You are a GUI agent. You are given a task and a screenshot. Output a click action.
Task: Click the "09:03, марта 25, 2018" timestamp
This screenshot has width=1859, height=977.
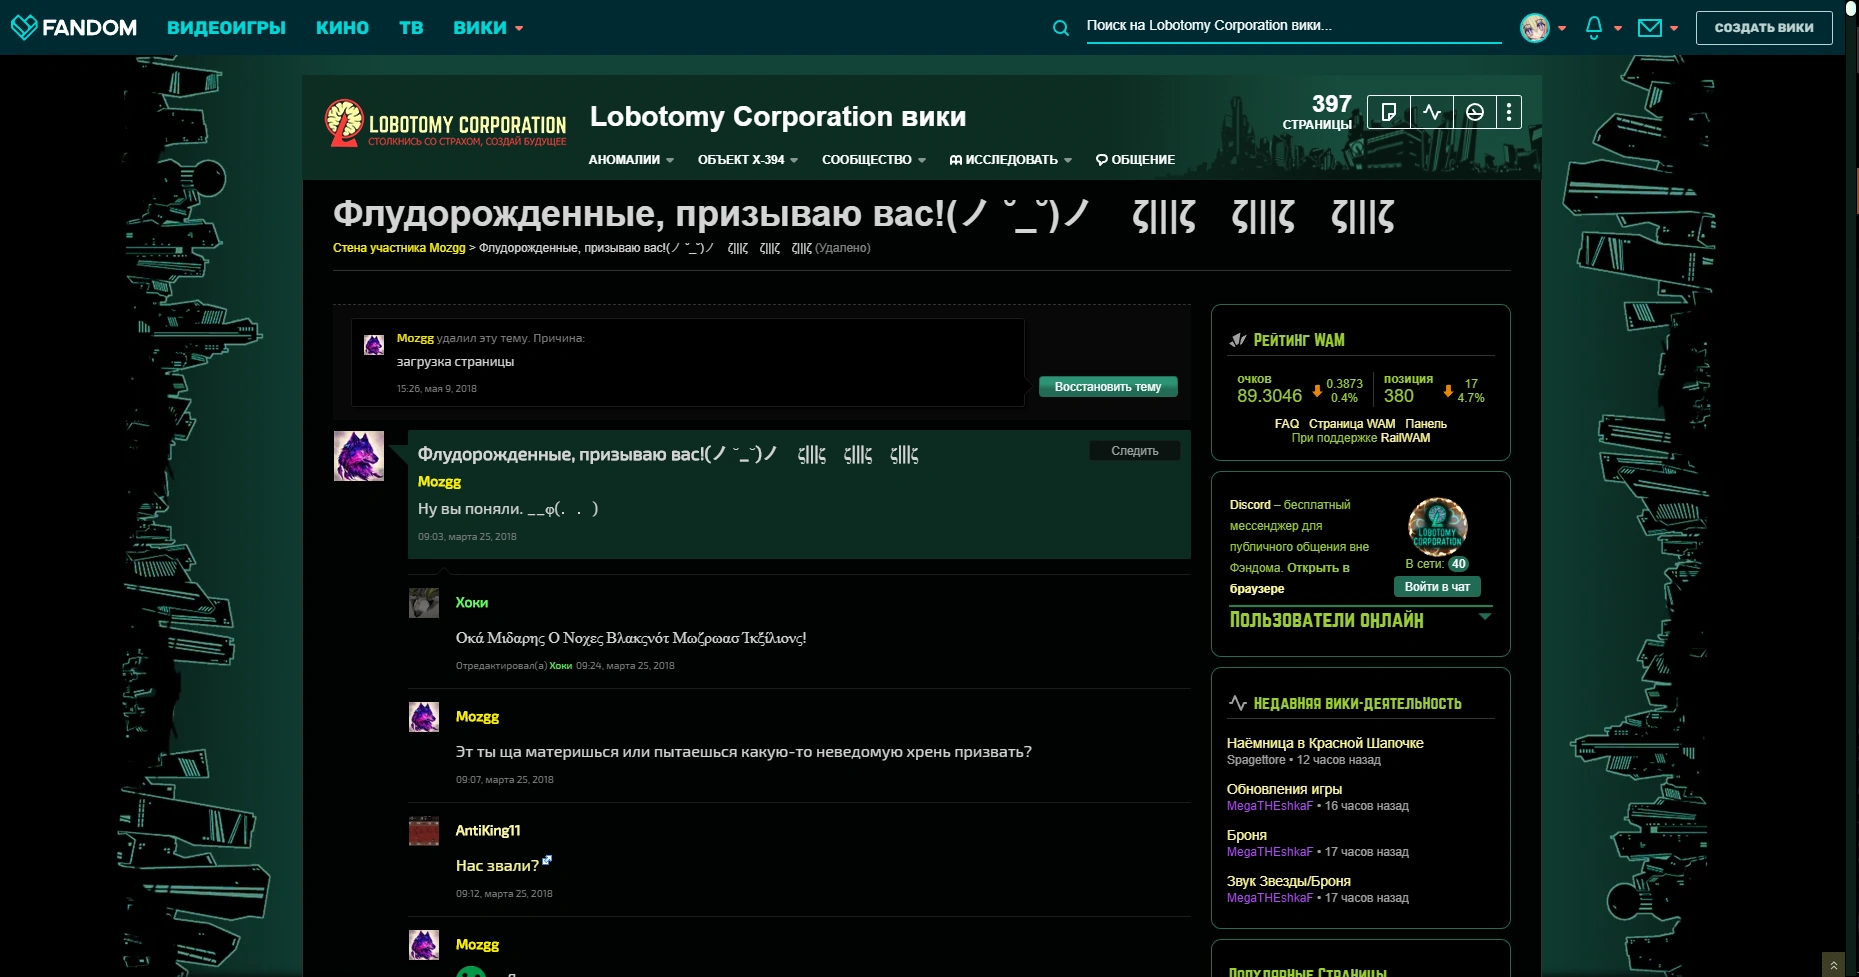[467, 537]
